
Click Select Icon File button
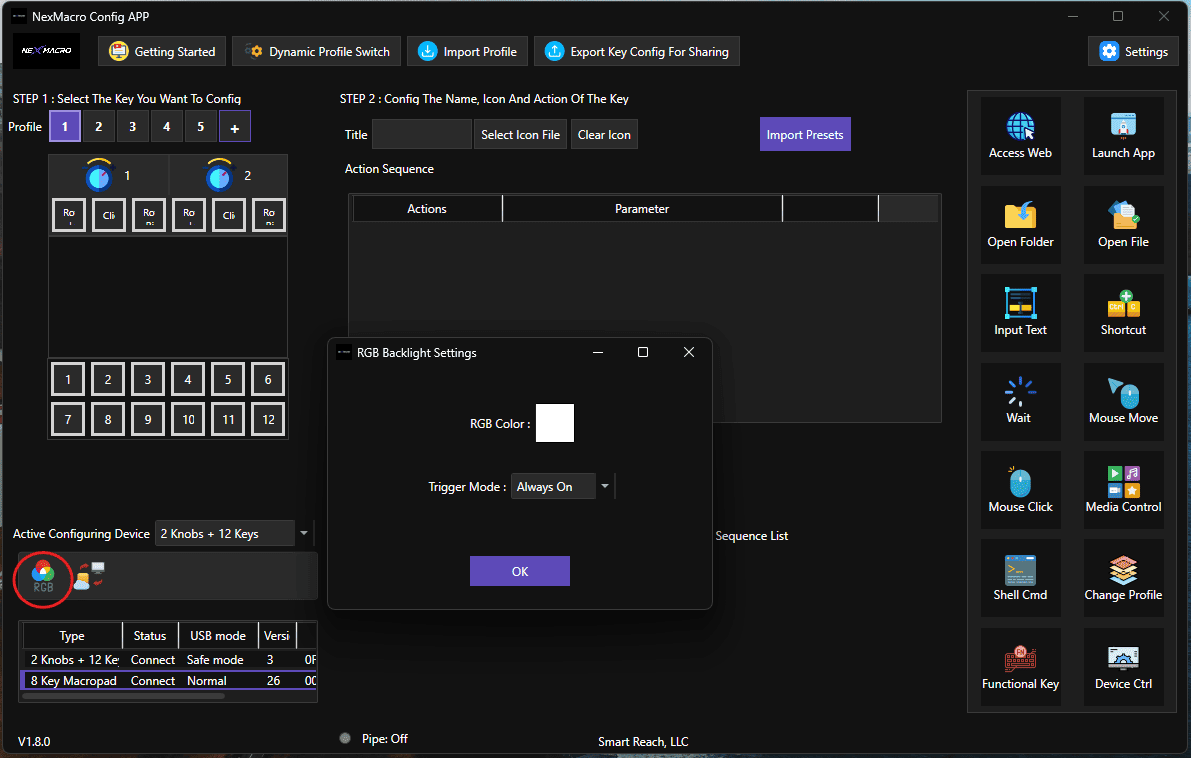[520, 134]
